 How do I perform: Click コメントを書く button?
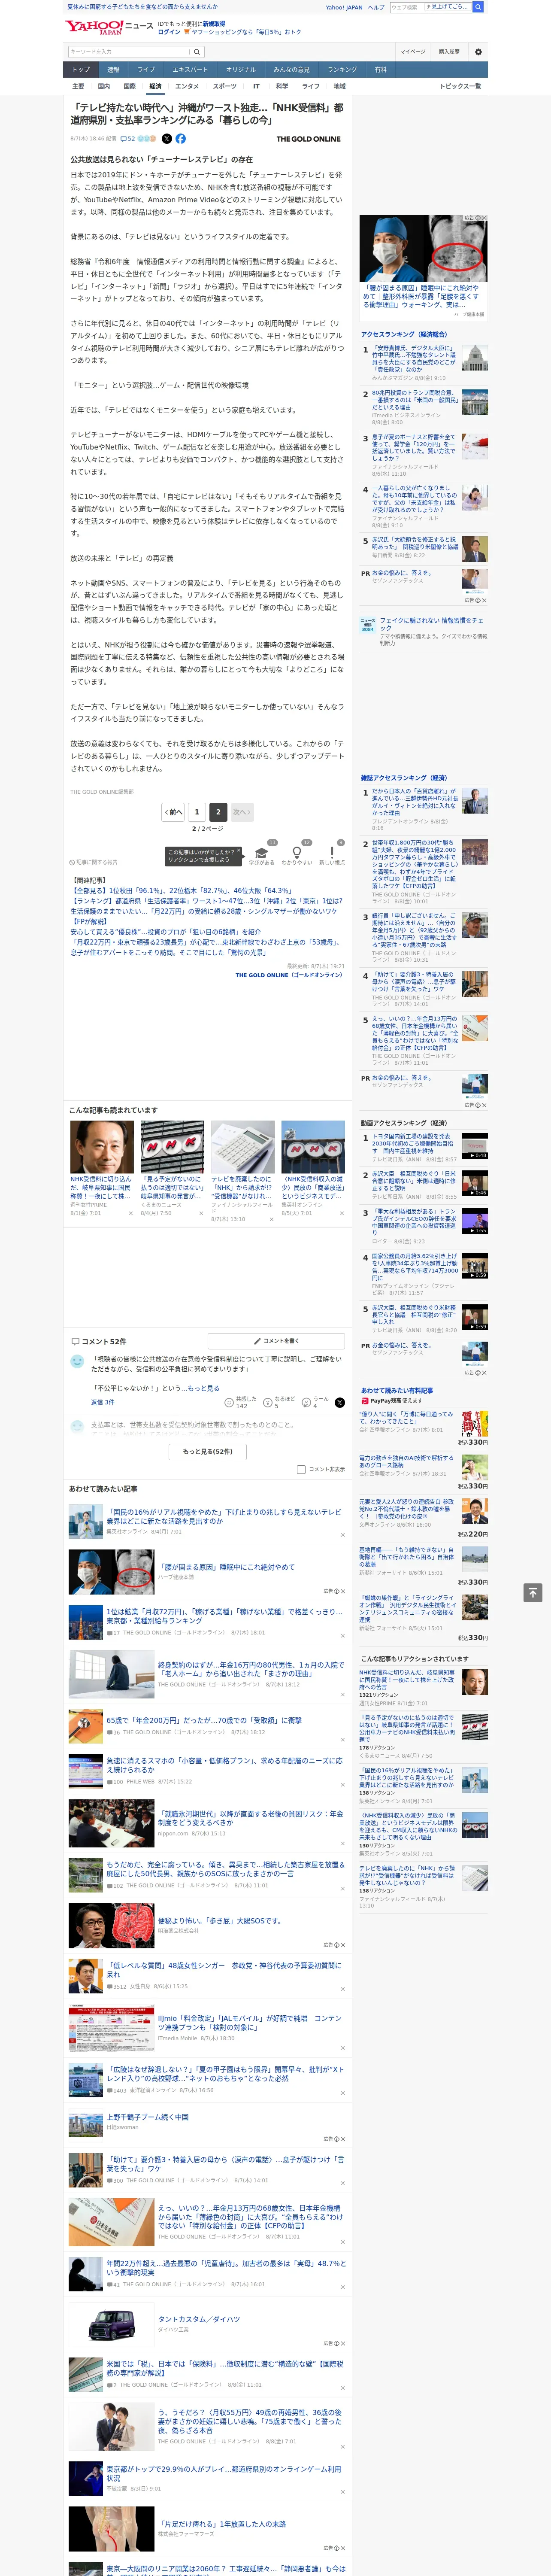276,1340
